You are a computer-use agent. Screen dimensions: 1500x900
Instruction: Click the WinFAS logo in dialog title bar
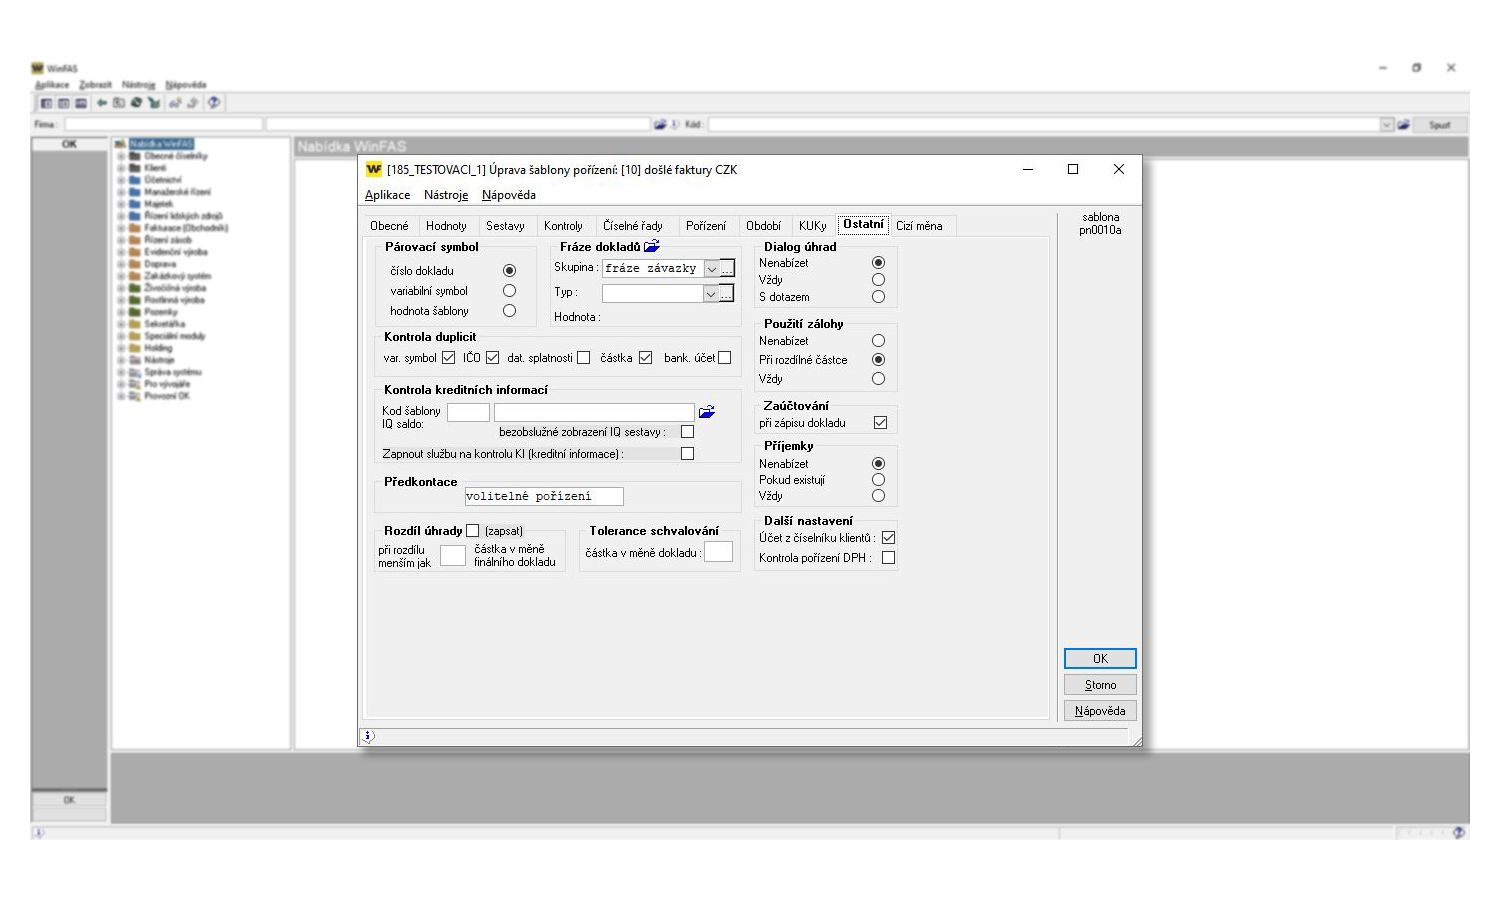[x=374, y=170]
